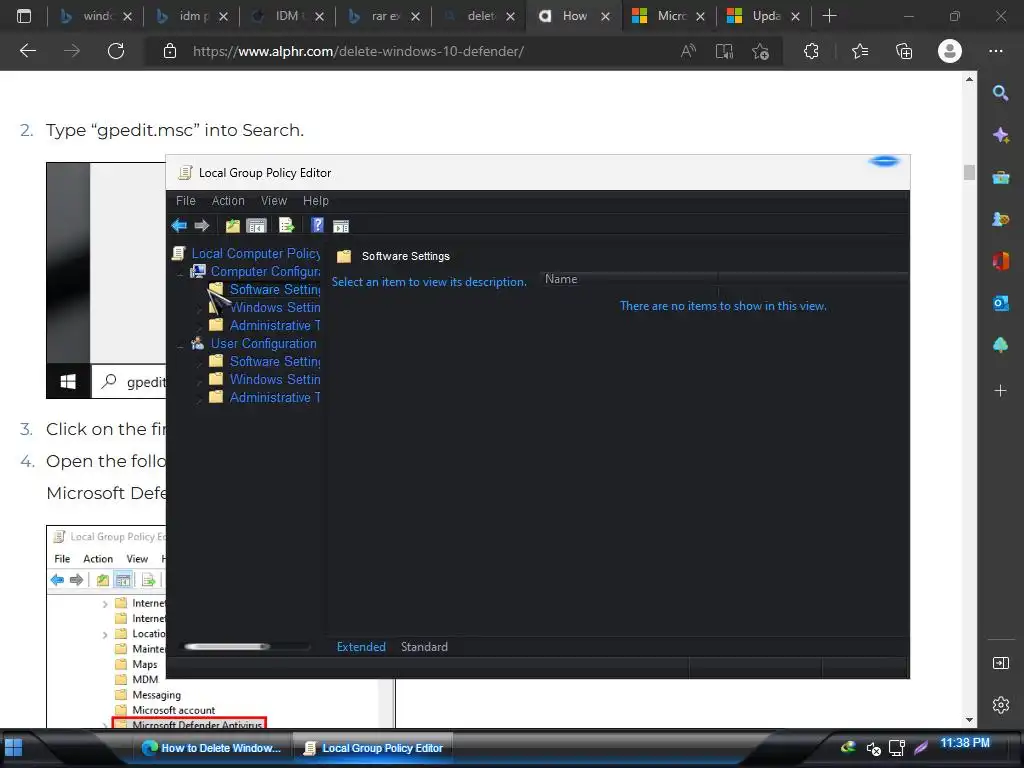The height and width of the screenshot is (768, 1024).
Task: Open Edge Settings and more ellipsis
Action: point(996,51)
